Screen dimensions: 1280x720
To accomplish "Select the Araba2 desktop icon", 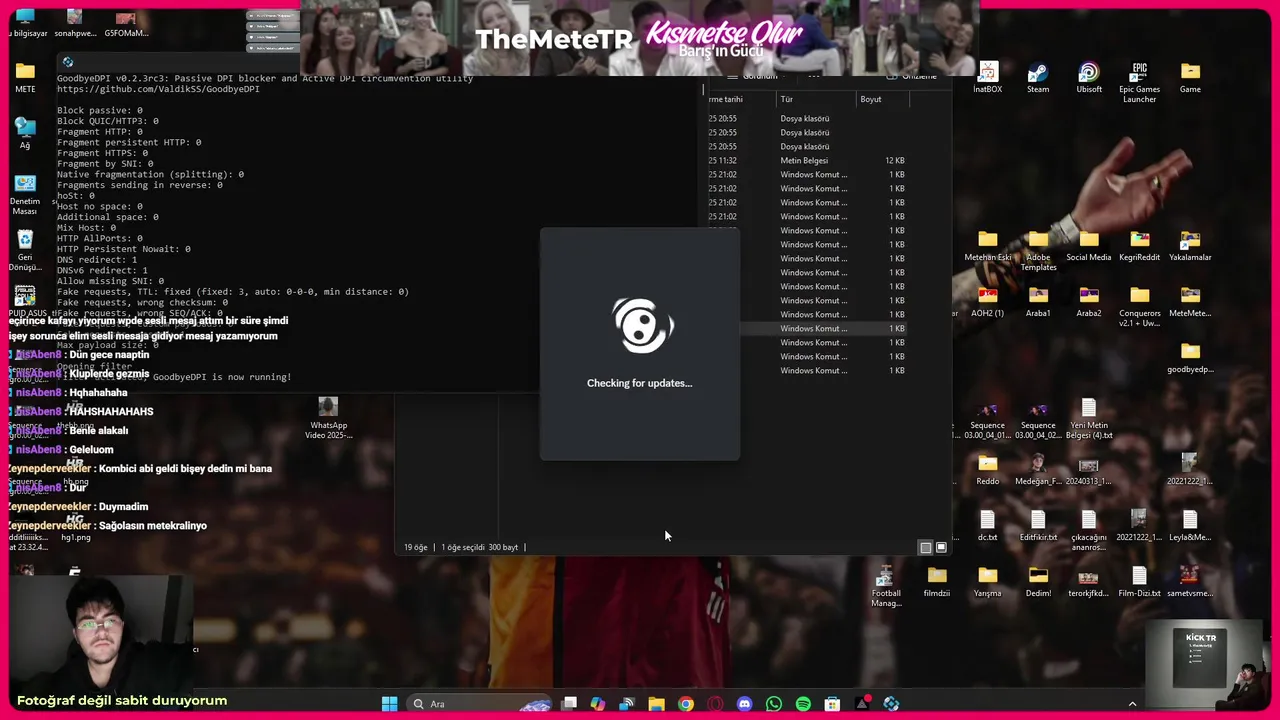I will [x=1088, y=302].
